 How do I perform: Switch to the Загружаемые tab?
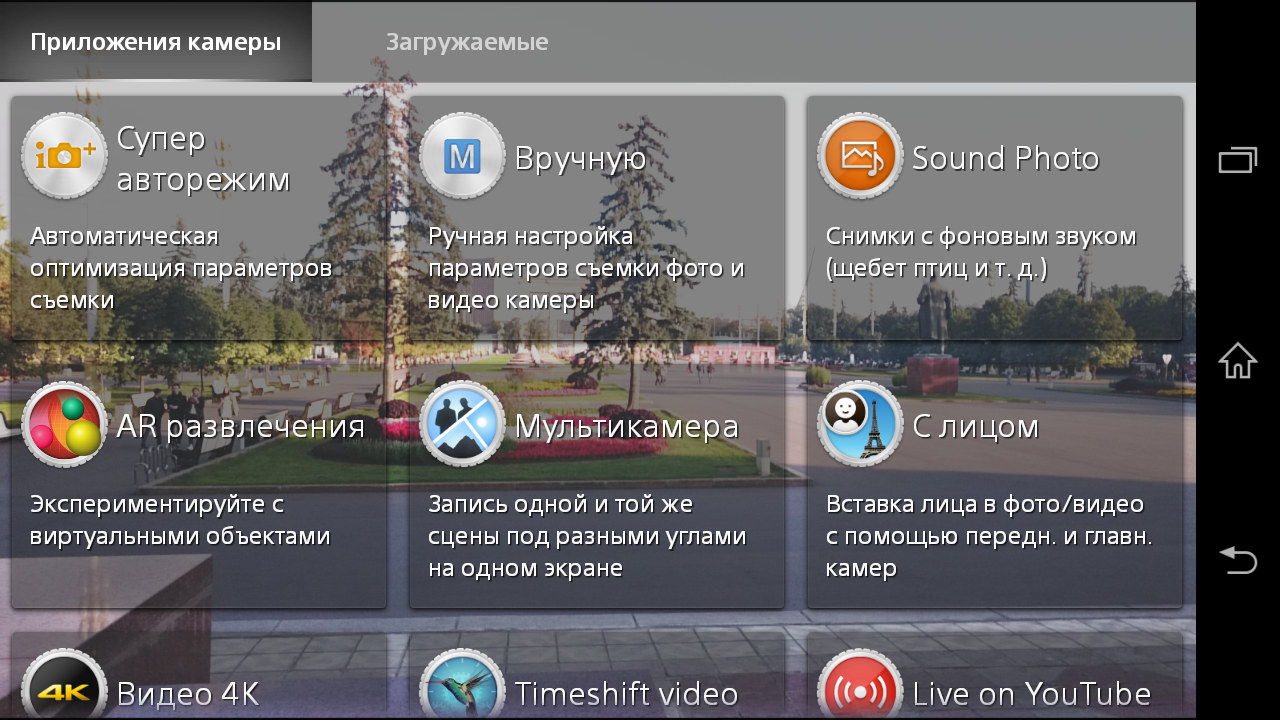pos(467,42)
